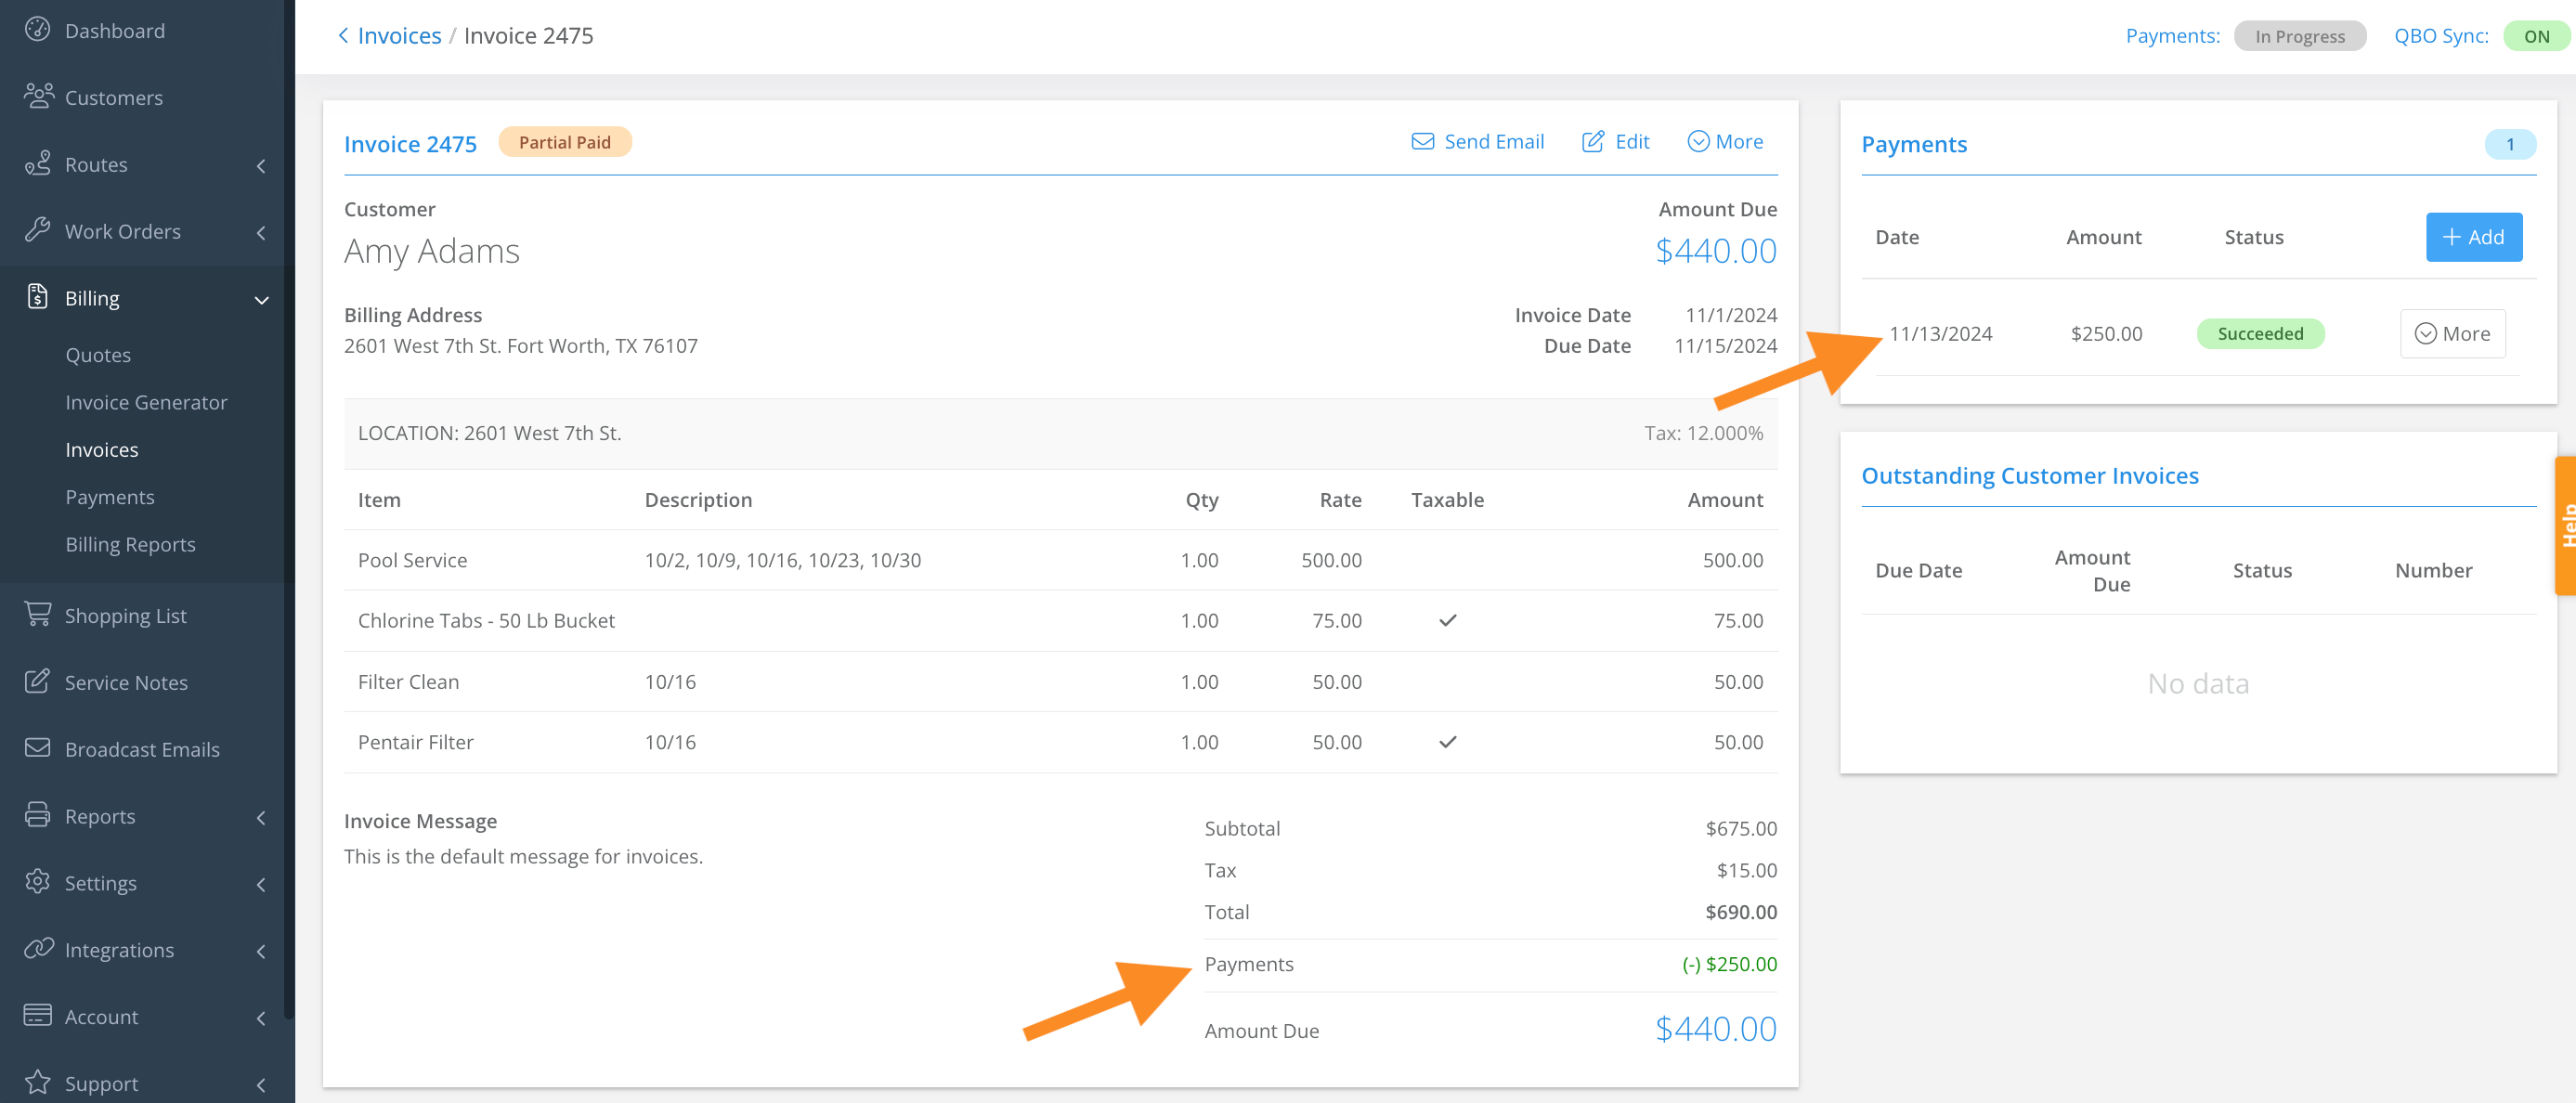Image resolution: width=2576 pixels, height=1103 pixels.
Task: Expand the Integrations submenu chevron
Action: click(x=261, y=952)
